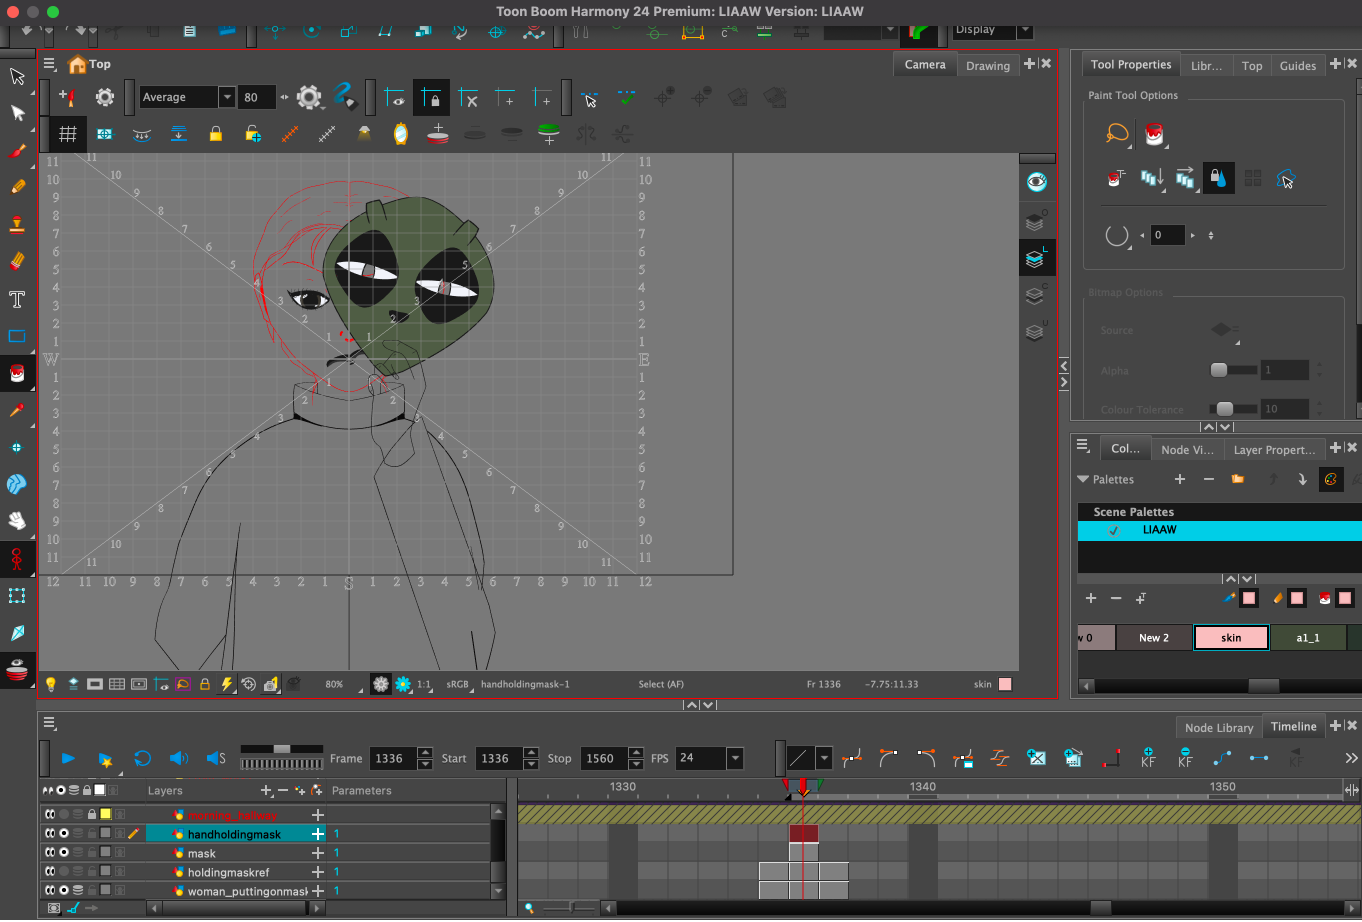Click the Show Grid icon
This screenshot has height=922, width=1362.
coord(68,133)
